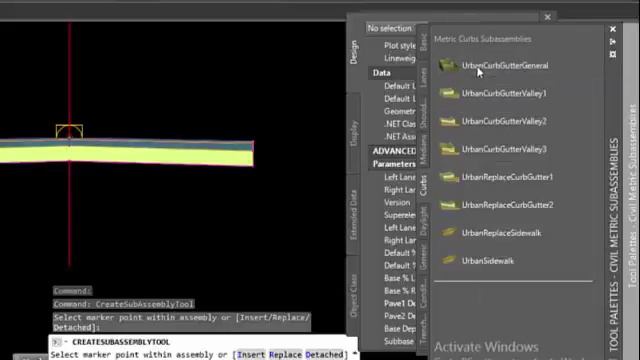Image resolution: width=640 pixels, height=360 pixels.
Task: Switch to the Basic palette tab
Action: click(423, 42)
